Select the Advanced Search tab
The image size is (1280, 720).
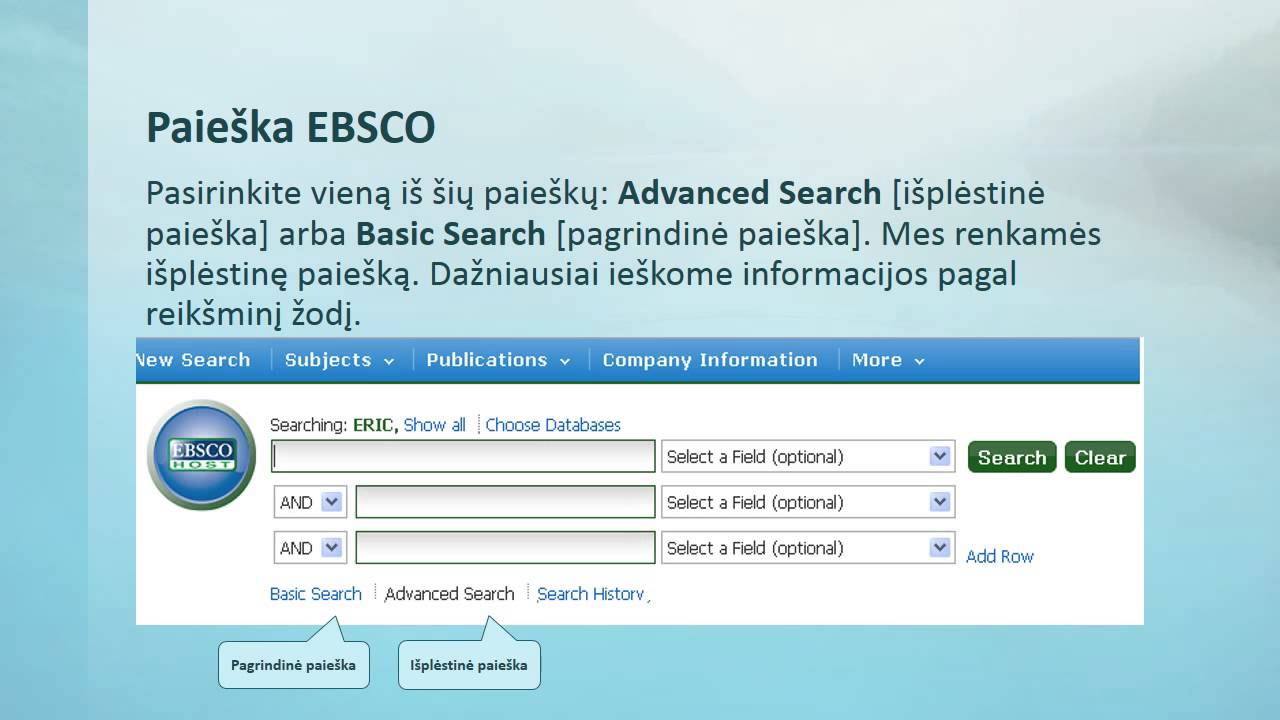[x=449, y=593]
